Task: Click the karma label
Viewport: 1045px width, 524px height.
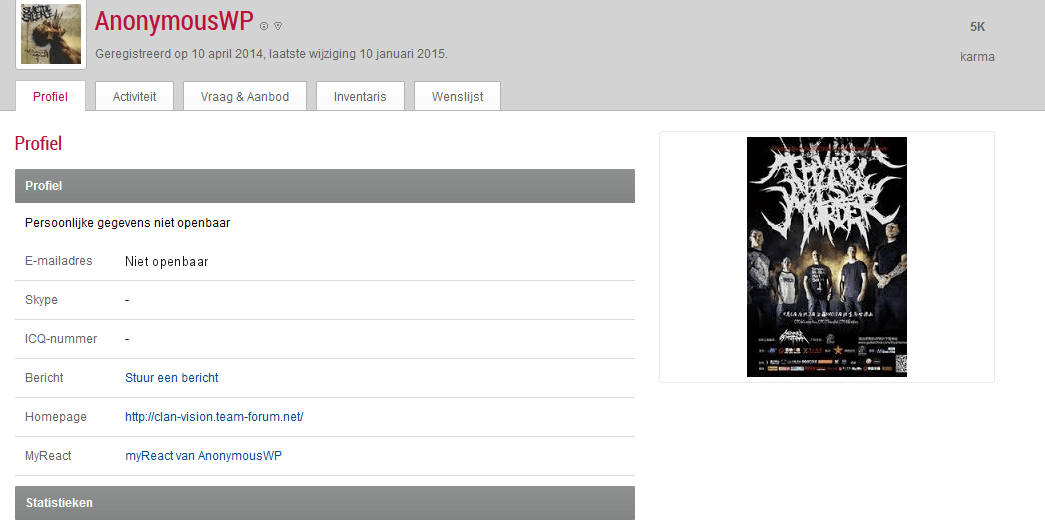Action: (977, 57)
